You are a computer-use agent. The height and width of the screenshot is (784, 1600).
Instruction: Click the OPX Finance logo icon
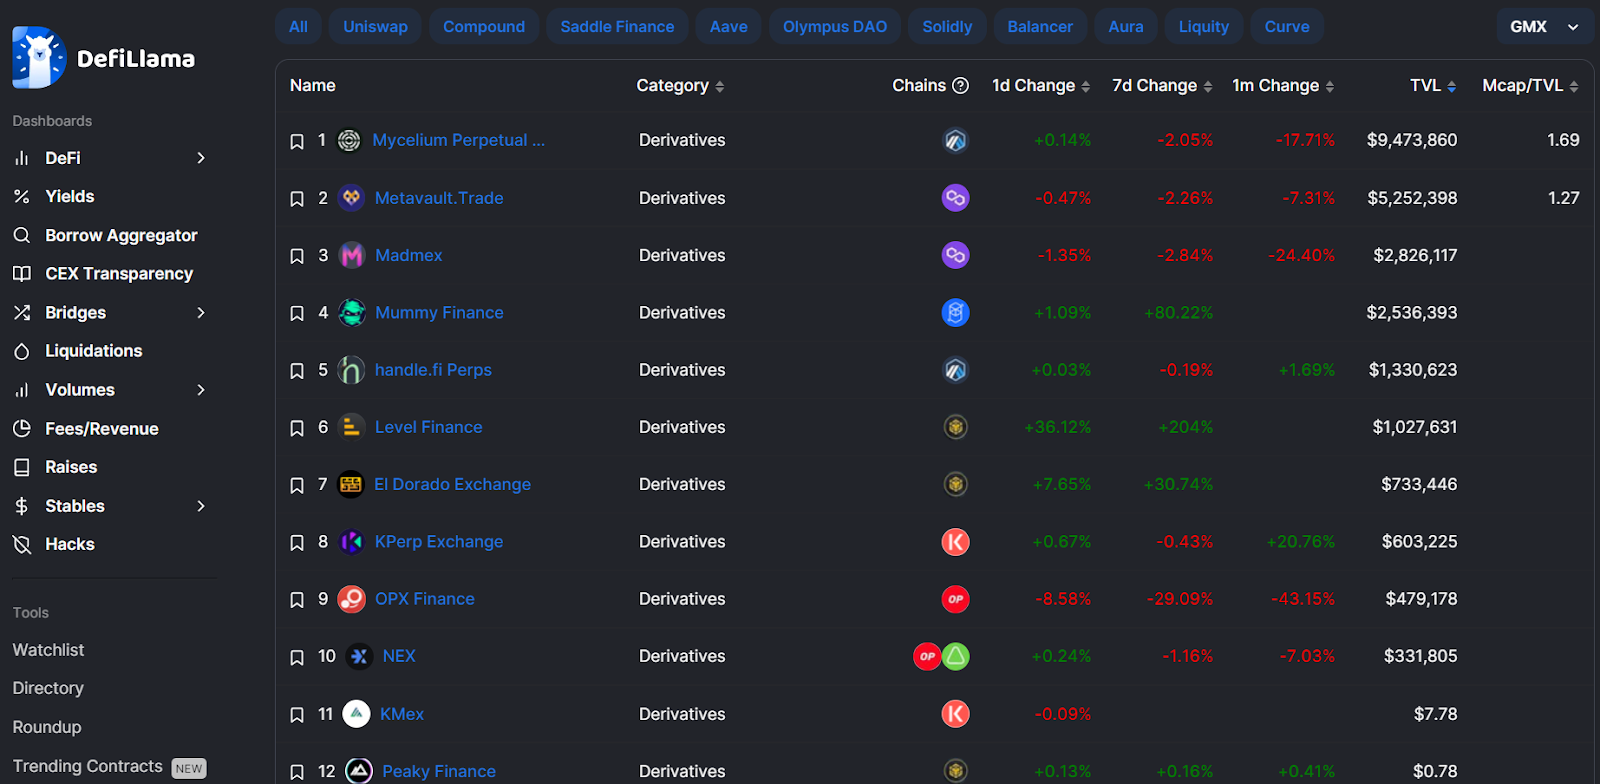tap(352, 599)
